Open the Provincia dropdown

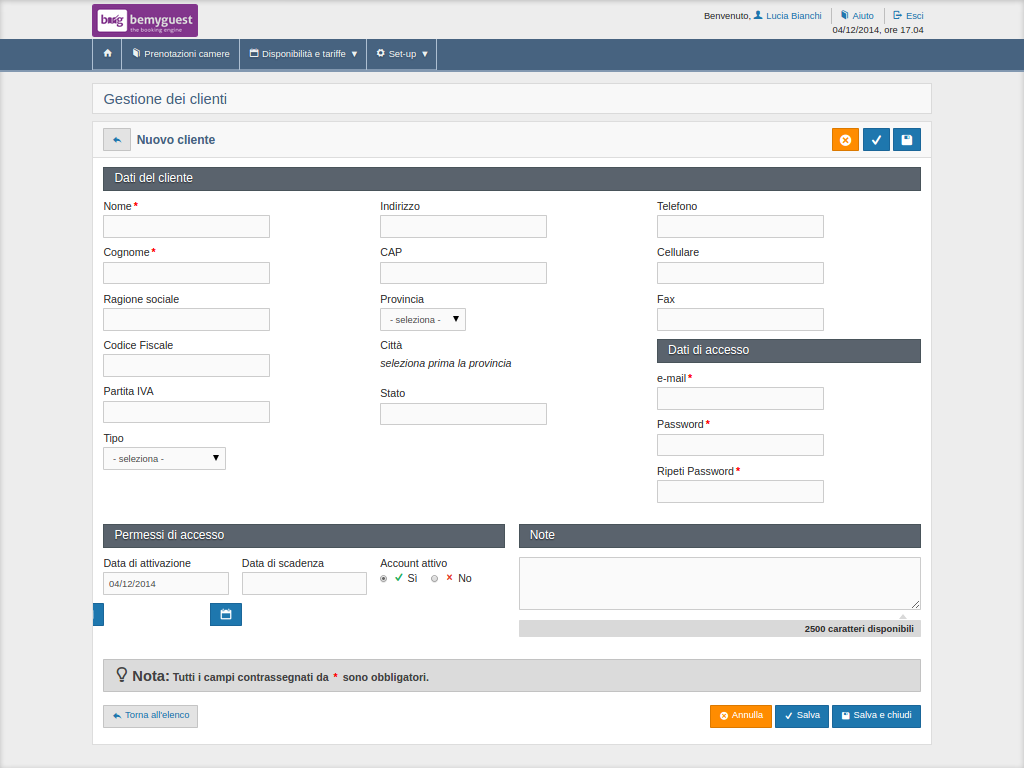click(423, 319)
